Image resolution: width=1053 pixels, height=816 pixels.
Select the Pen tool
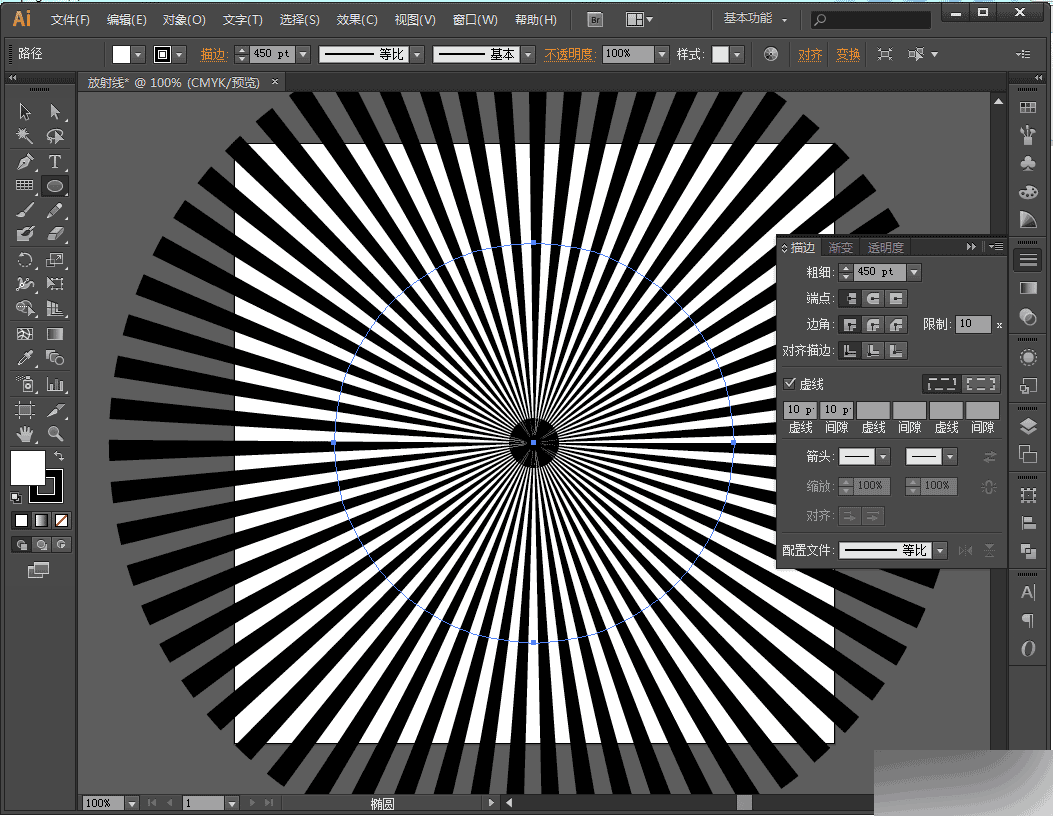(25, 161)
